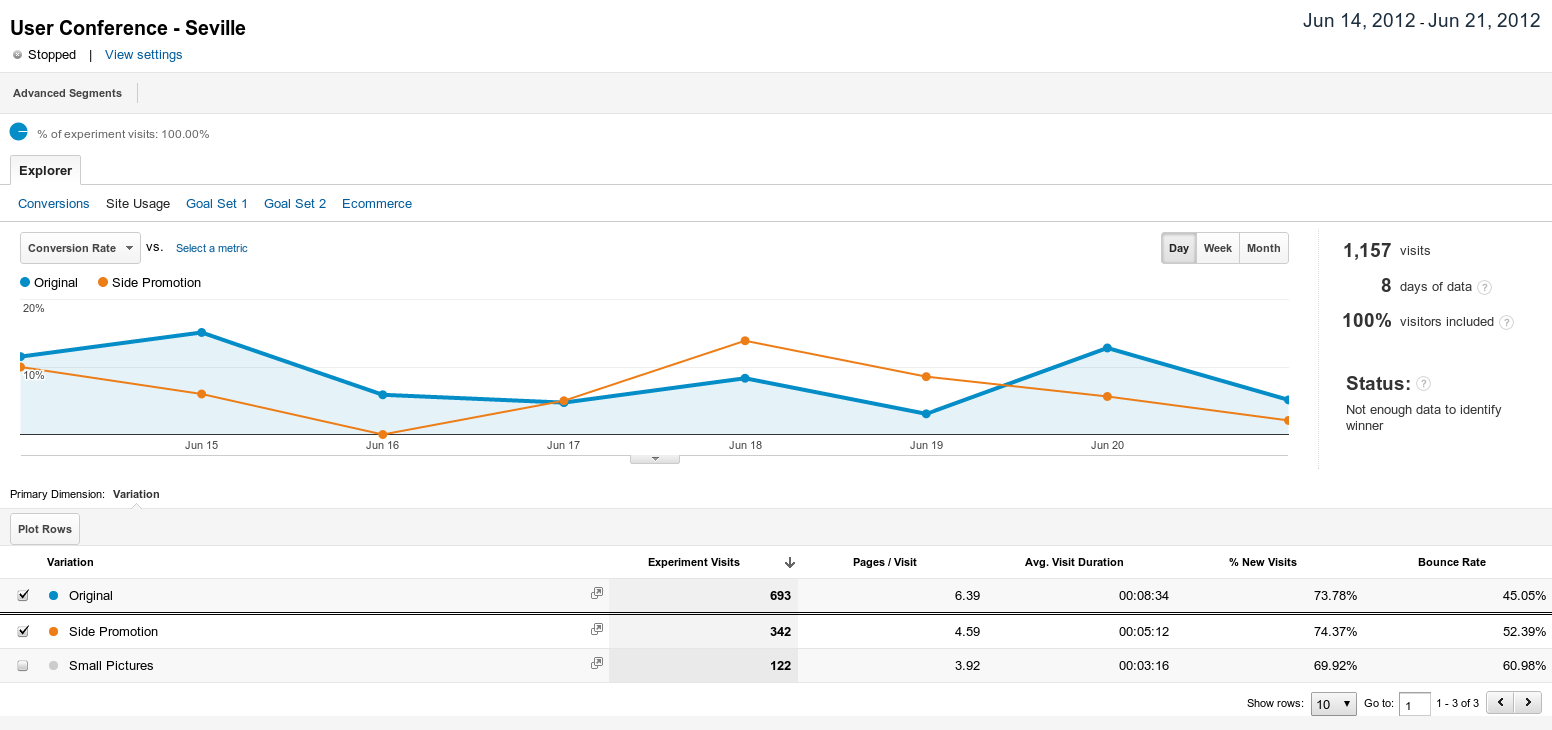1552x730 pixels.
Task: Click the View settings link
Action: click(x=144, y=55)
